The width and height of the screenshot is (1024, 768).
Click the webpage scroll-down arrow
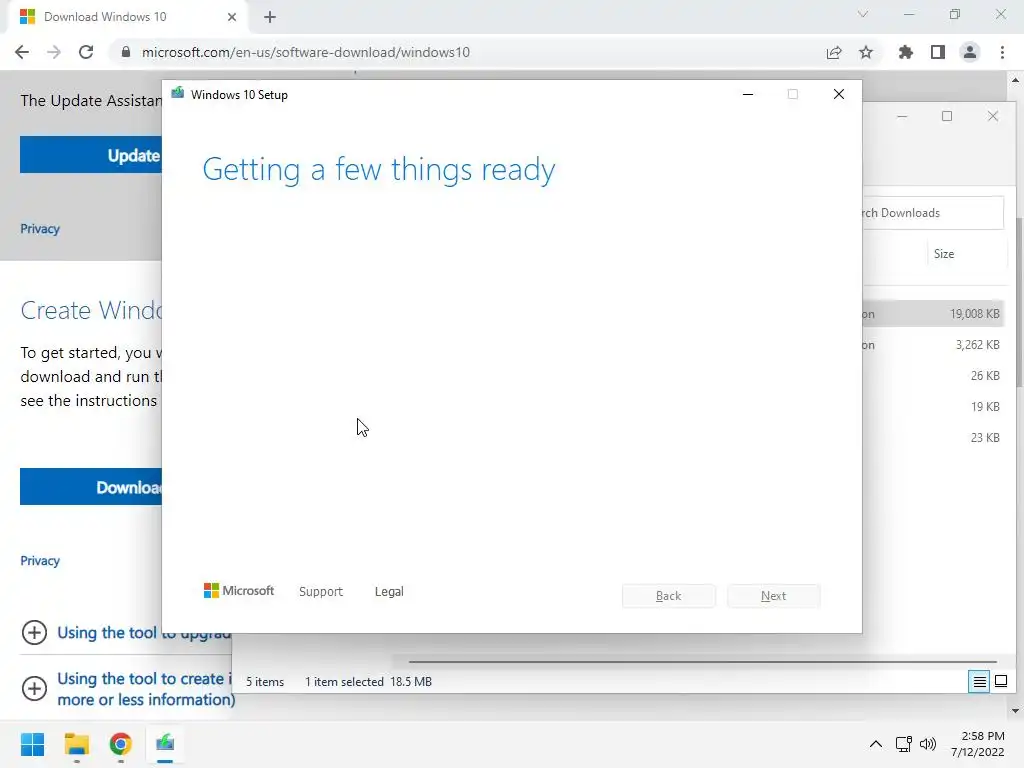tap(1016, 711)
